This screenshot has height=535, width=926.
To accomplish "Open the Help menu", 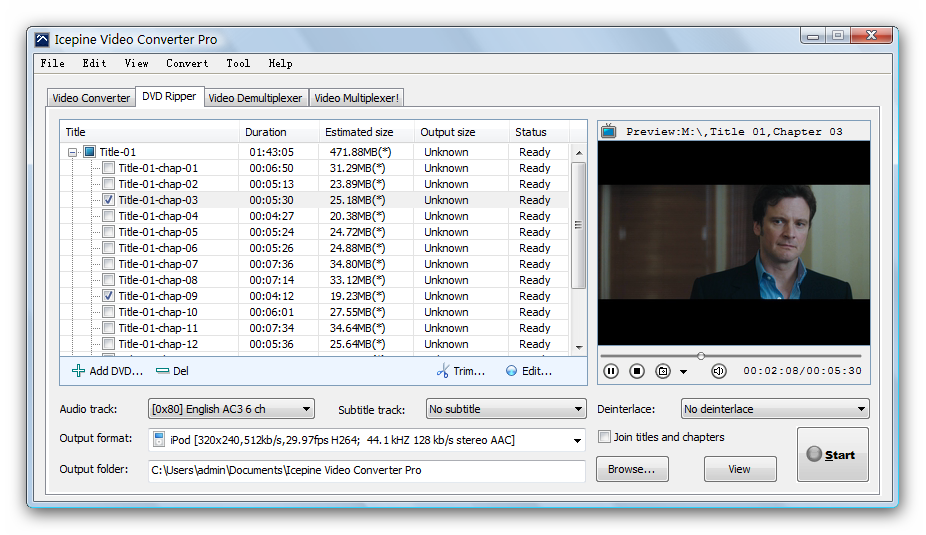I will [x=281, y=63].
